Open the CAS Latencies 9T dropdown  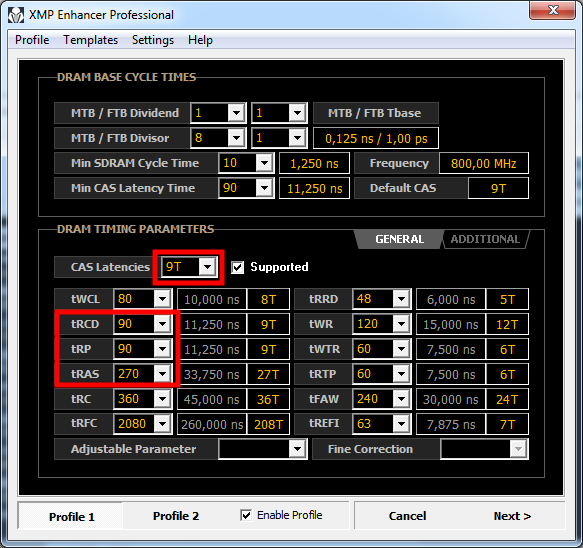(207, 267)
